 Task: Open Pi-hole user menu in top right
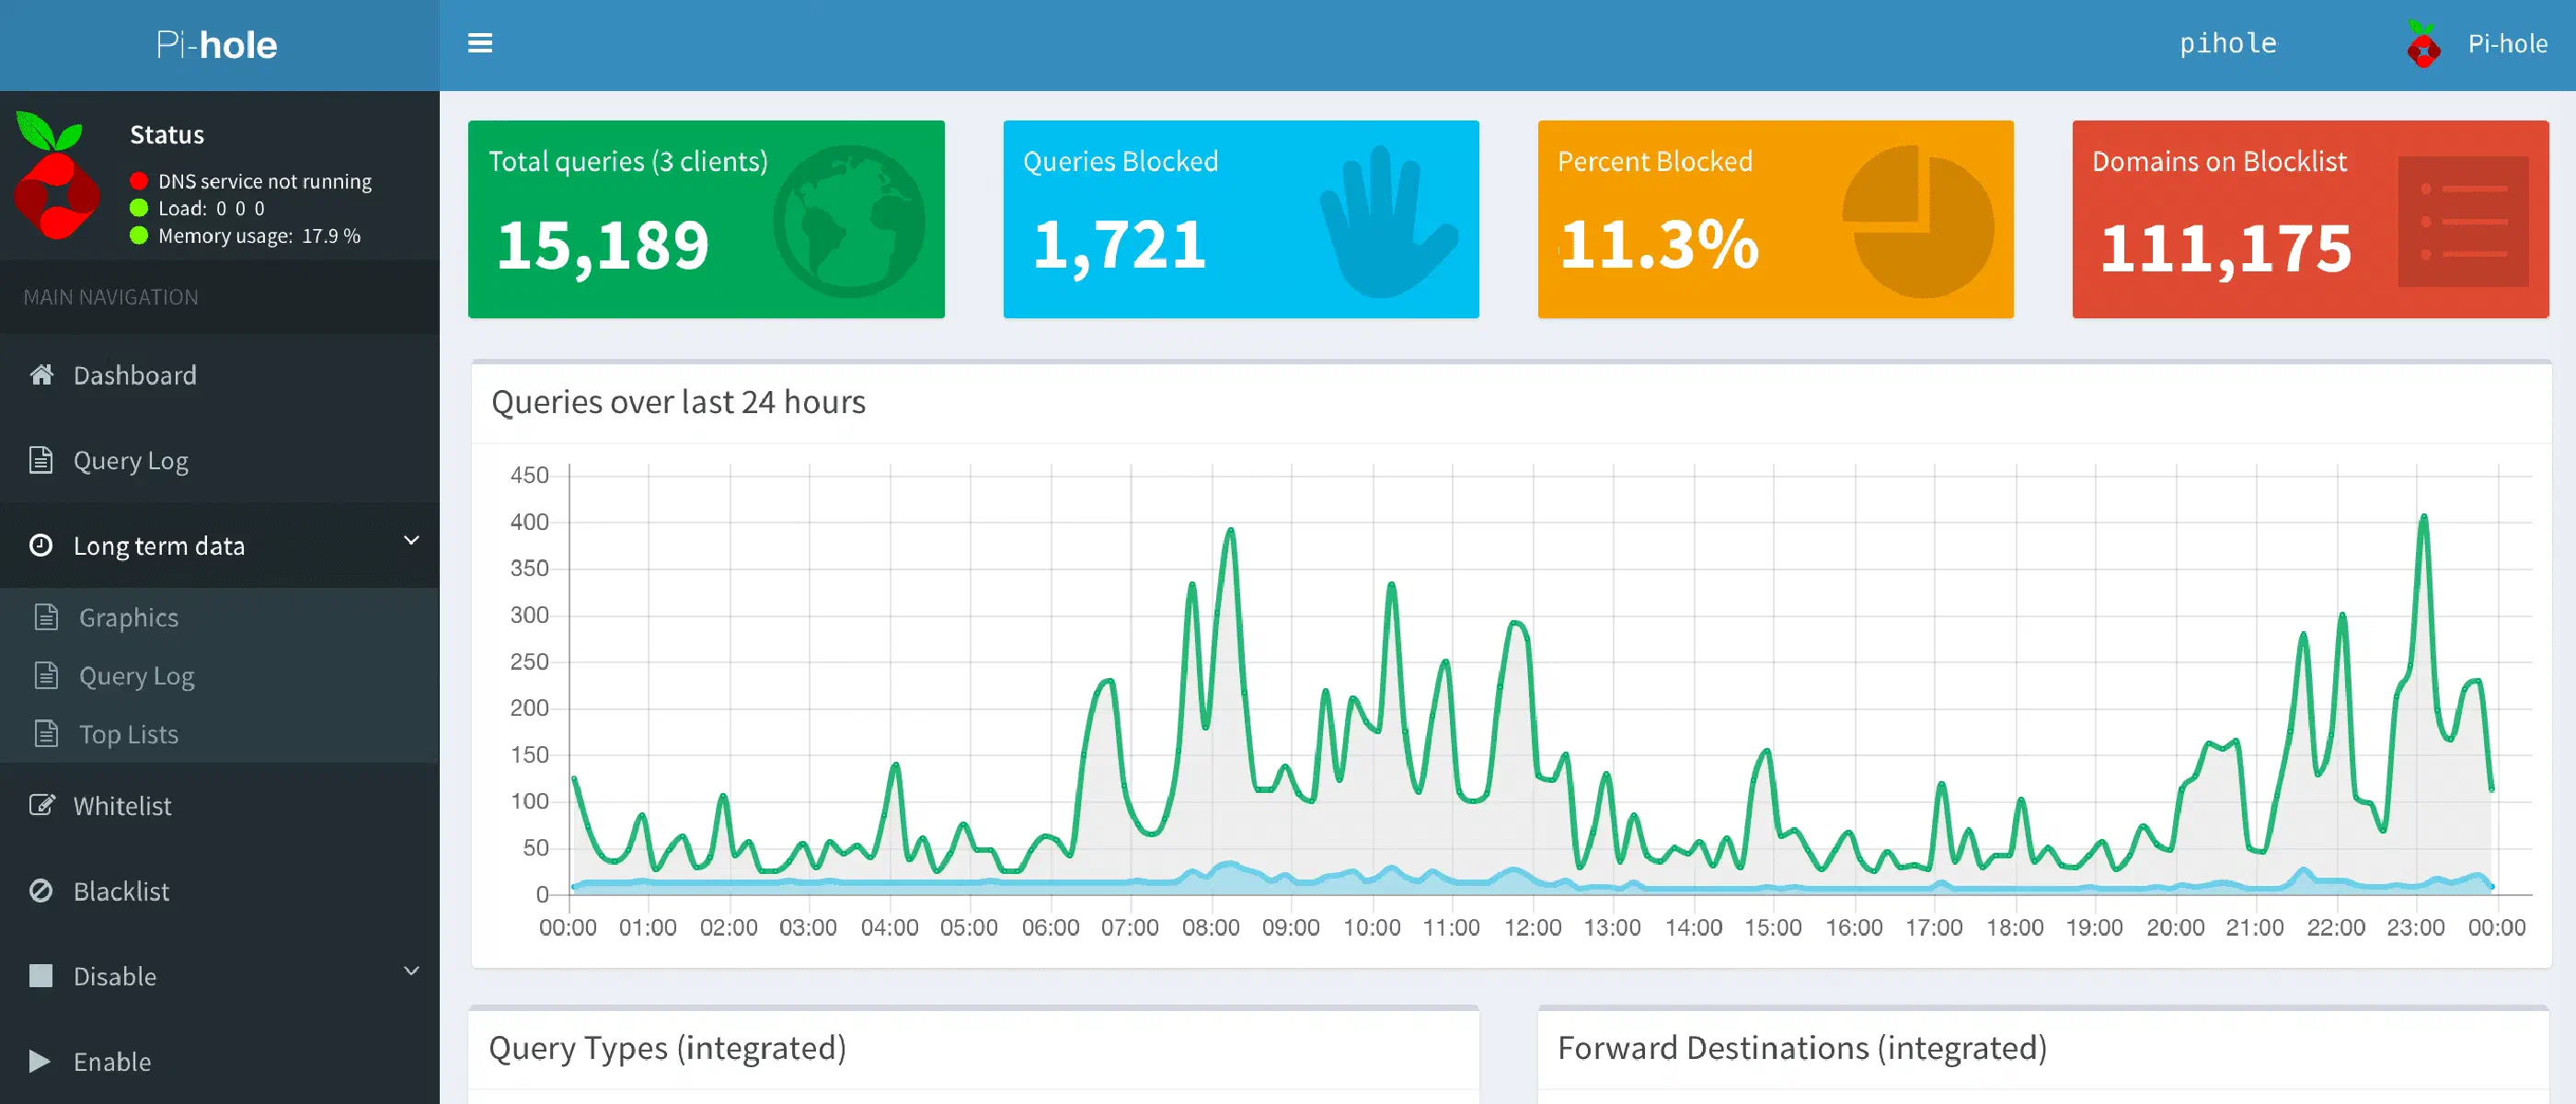pyautogui.click(x=2506, y=44)
